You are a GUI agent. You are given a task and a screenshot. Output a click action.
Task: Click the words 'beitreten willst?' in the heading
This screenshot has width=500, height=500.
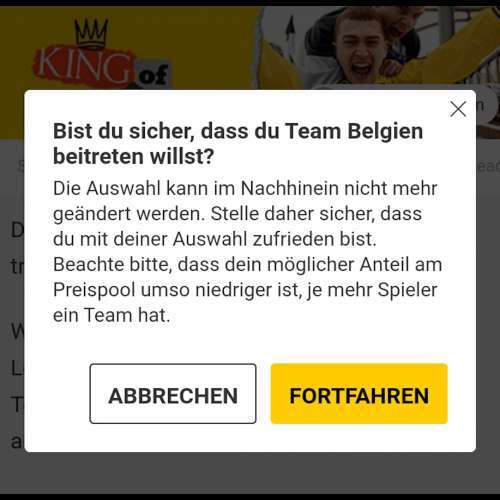click(133, 156)
